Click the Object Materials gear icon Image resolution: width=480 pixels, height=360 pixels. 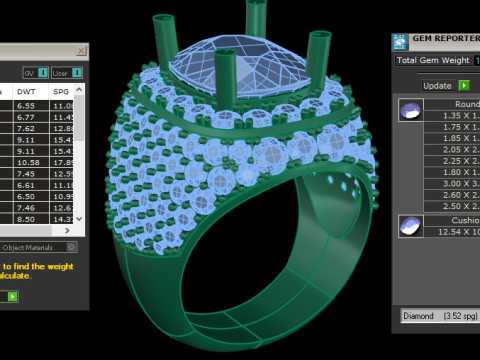(71, 247)
